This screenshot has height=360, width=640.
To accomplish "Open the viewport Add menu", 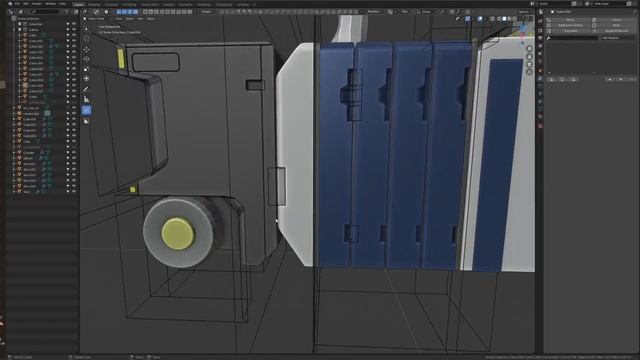I will pos(140,19).
